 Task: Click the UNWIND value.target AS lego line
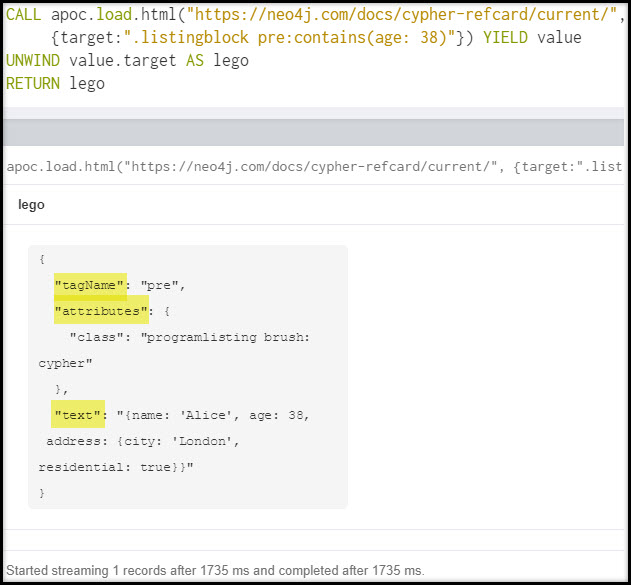(127, 60)
